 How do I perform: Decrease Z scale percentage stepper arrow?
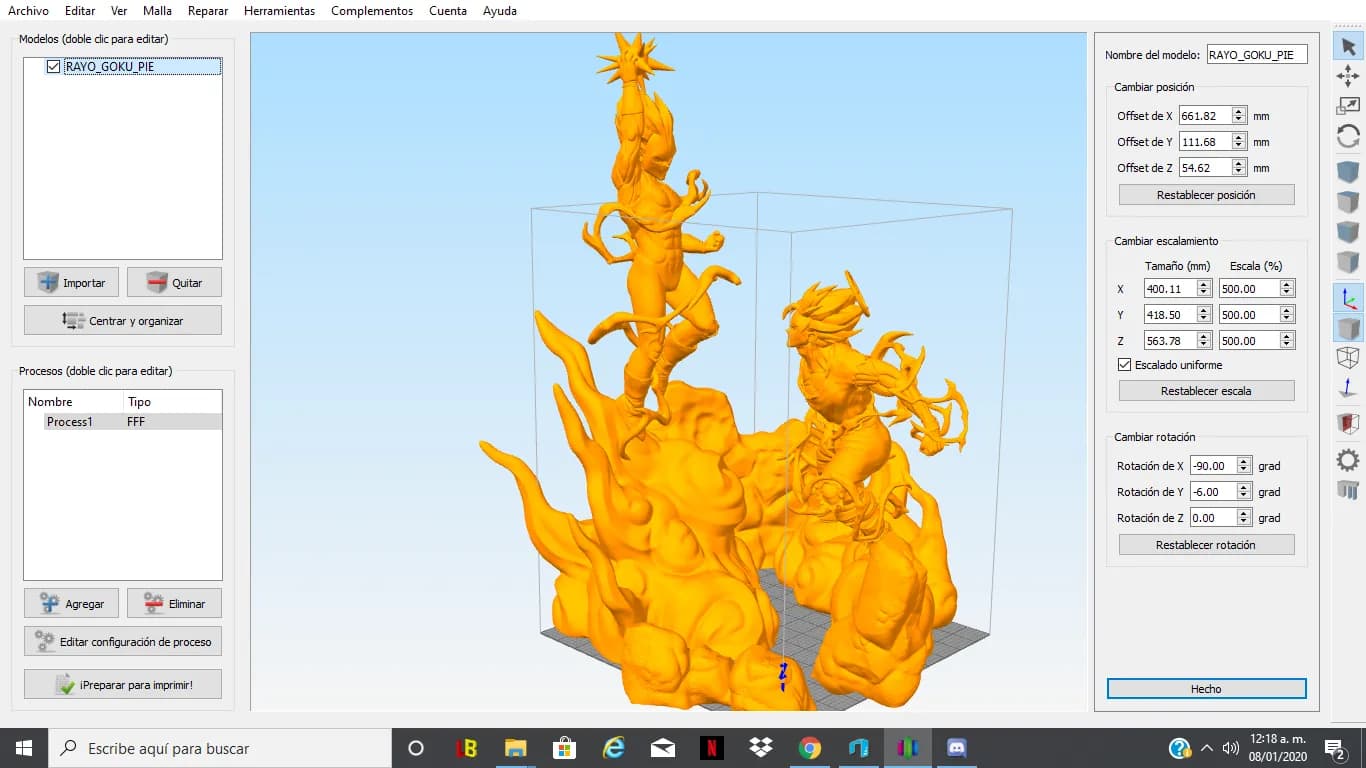click(1286, 345)
